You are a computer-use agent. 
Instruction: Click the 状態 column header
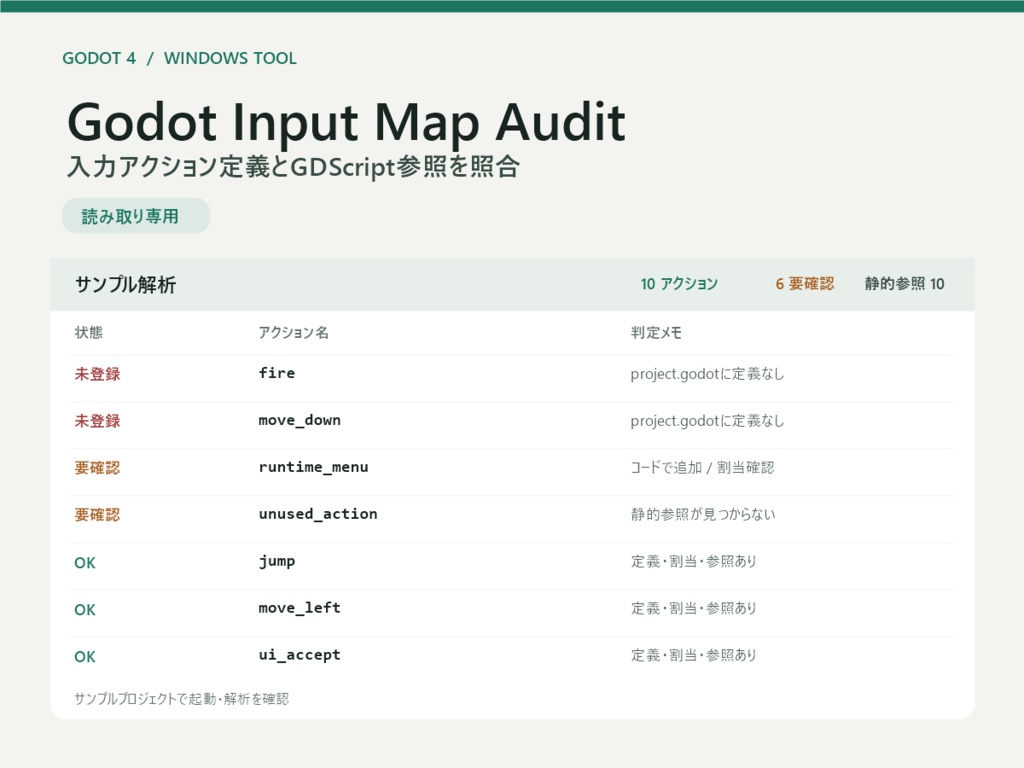coord(89,332)
